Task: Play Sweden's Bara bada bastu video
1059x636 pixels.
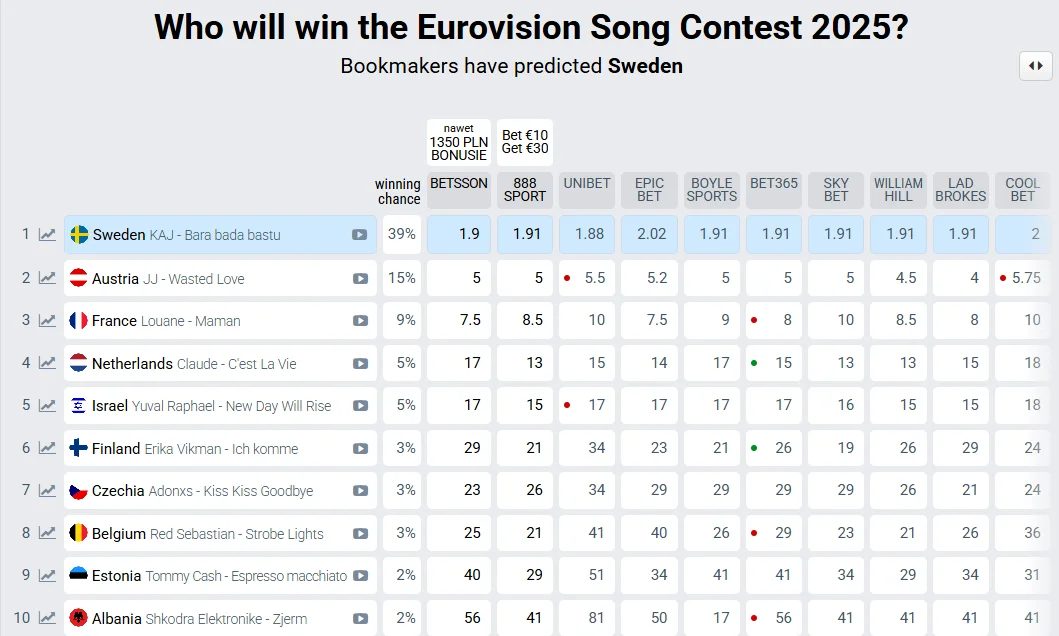Action: click(359, 234)
